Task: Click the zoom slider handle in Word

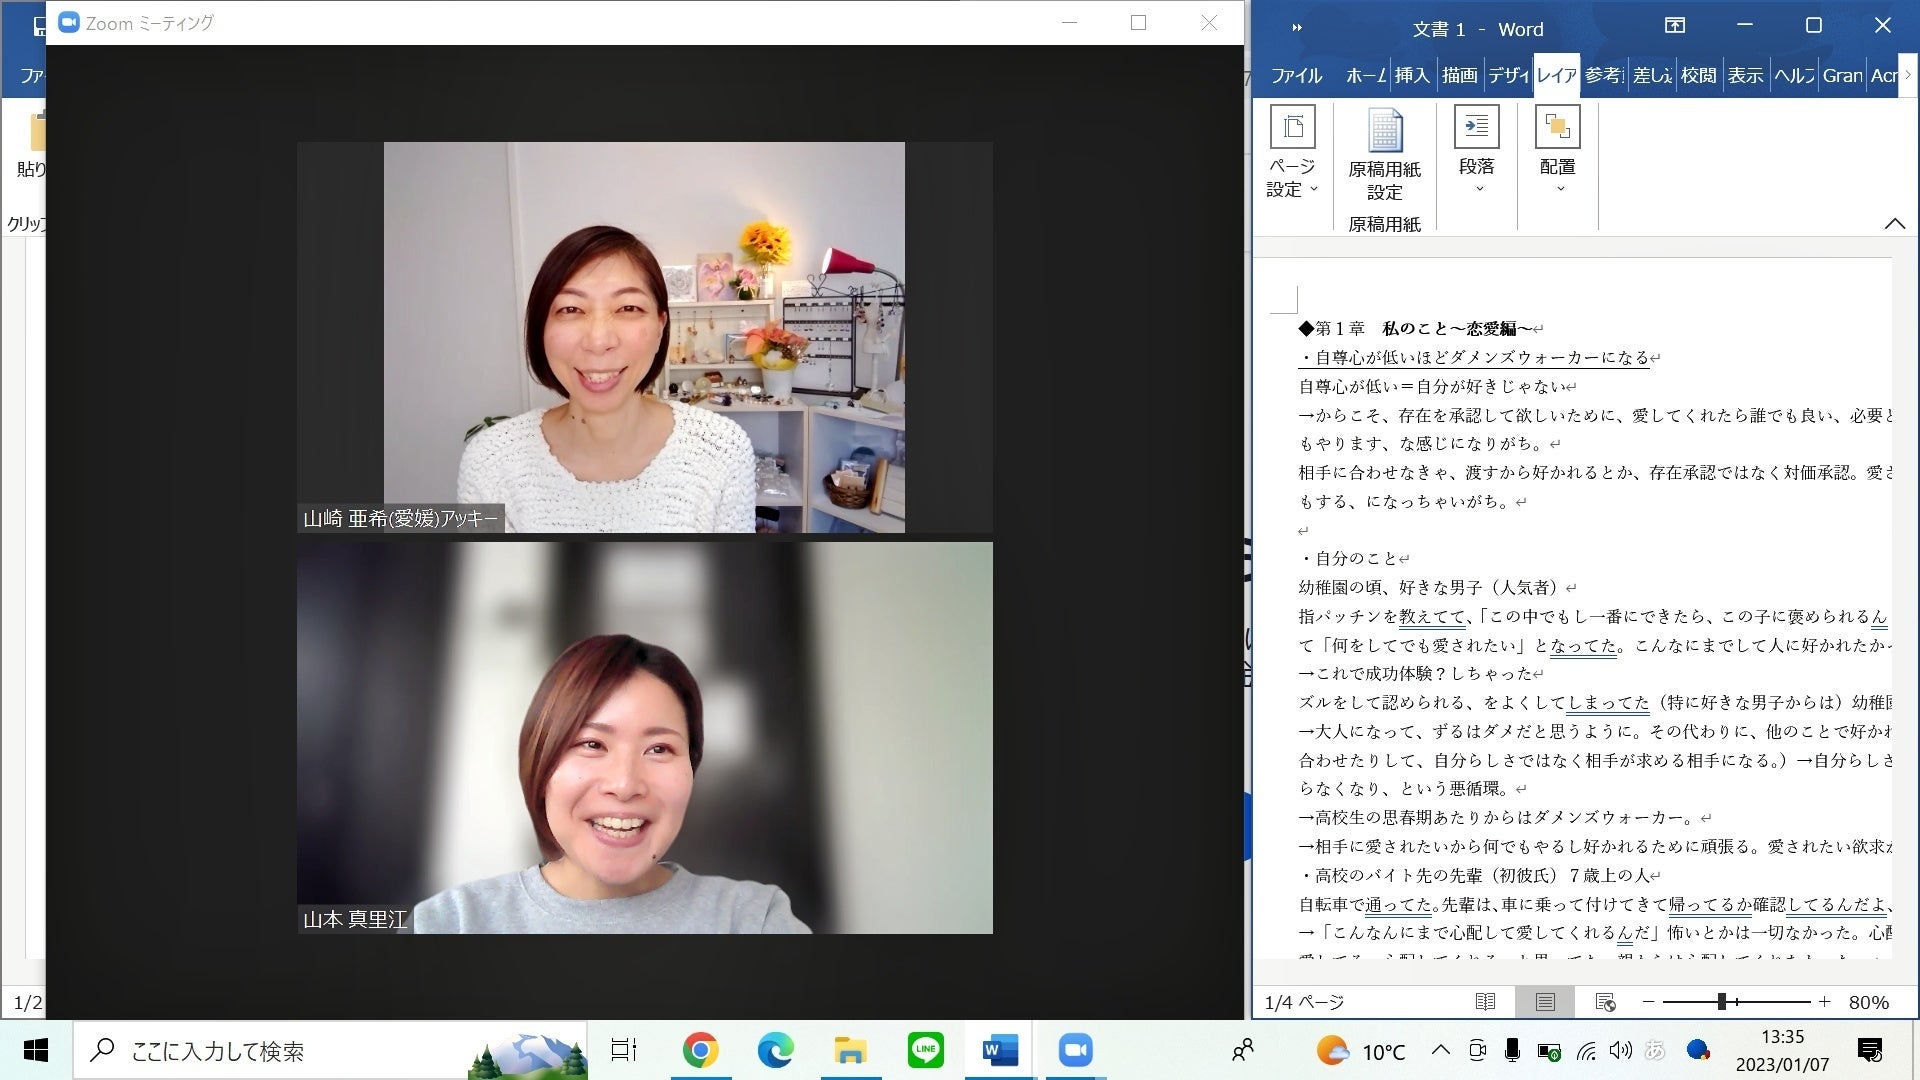Action: pos(1722,1001)
